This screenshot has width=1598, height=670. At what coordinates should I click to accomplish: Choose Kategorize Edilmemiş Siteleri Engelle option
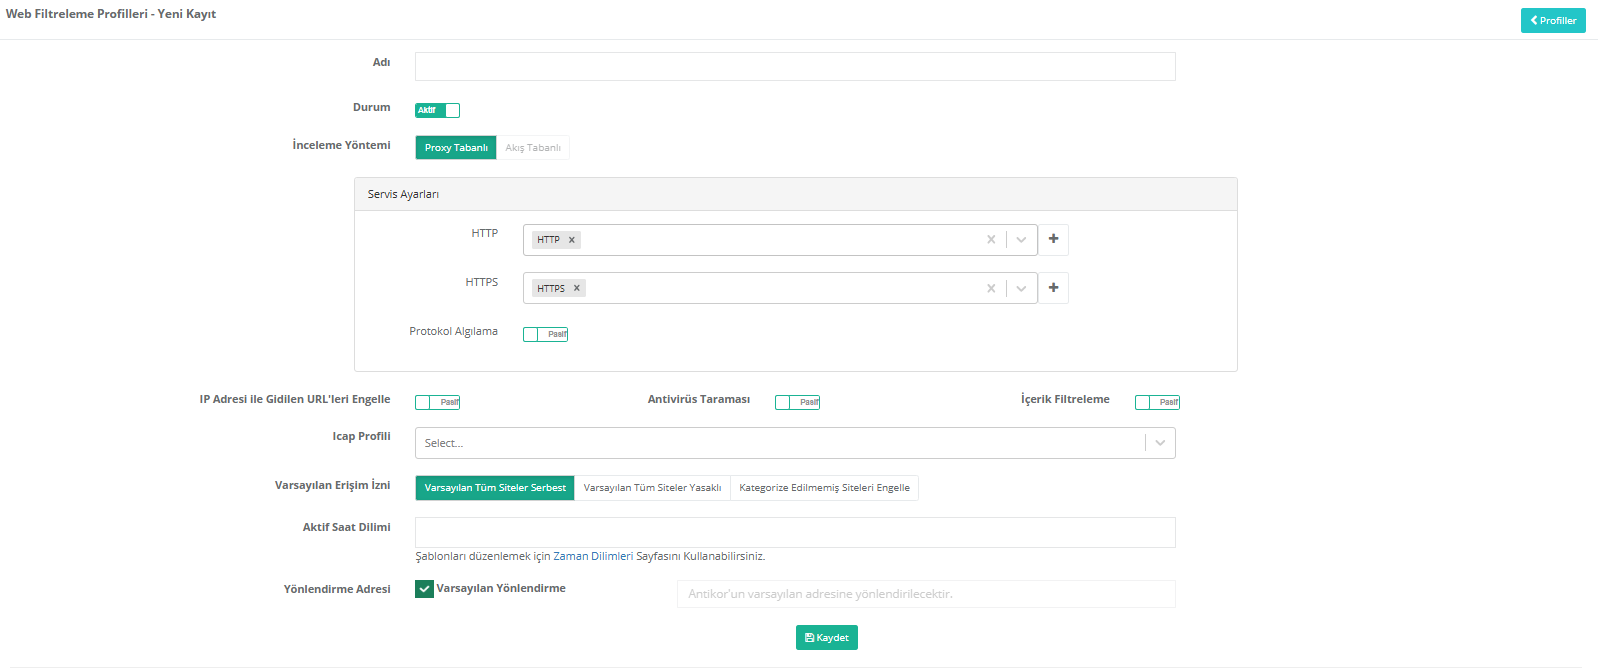pos(824,488)
